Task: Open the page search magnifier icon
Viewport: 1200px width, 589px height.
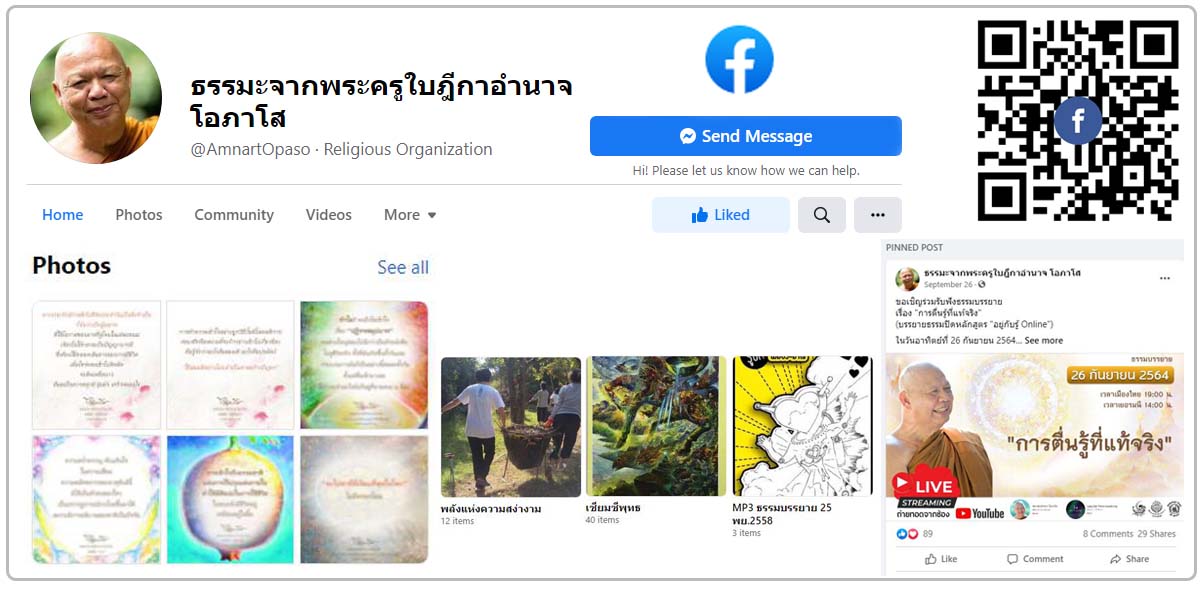Action: [822, 215]
